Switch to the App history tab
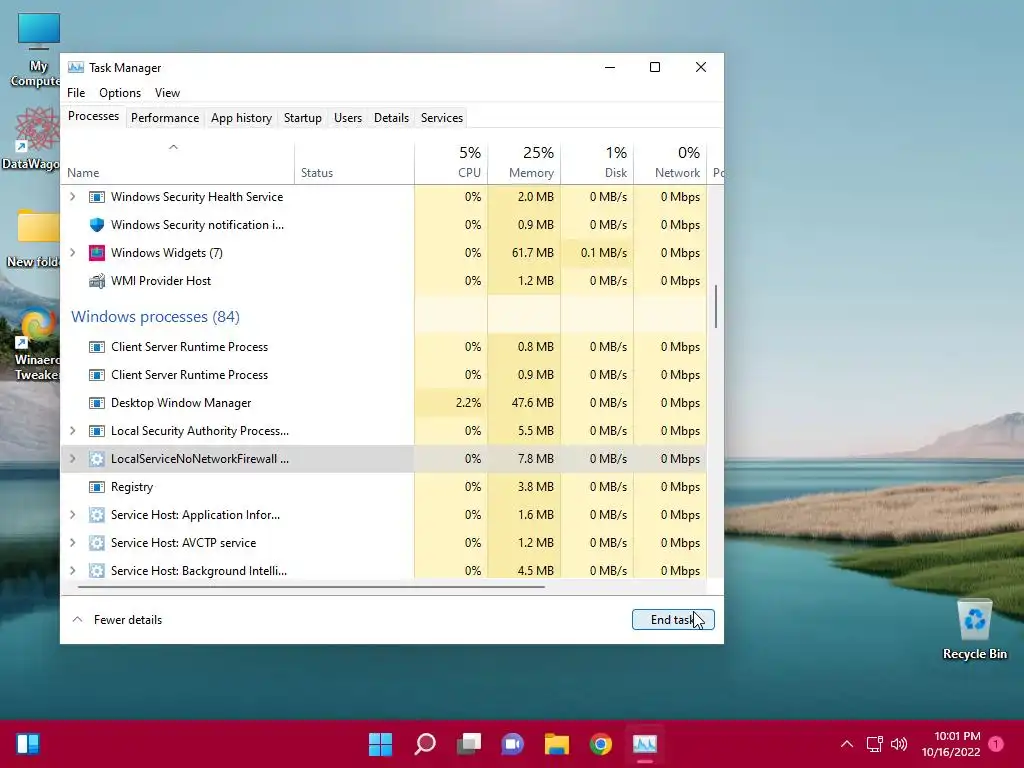1024x768 pixels. click(241, 118)
